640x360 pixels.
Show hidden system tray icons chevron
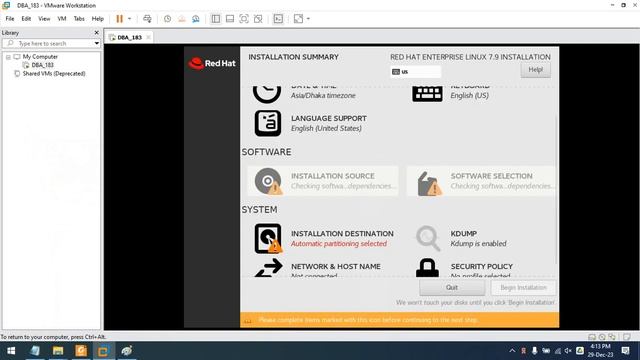pos(512,351)
